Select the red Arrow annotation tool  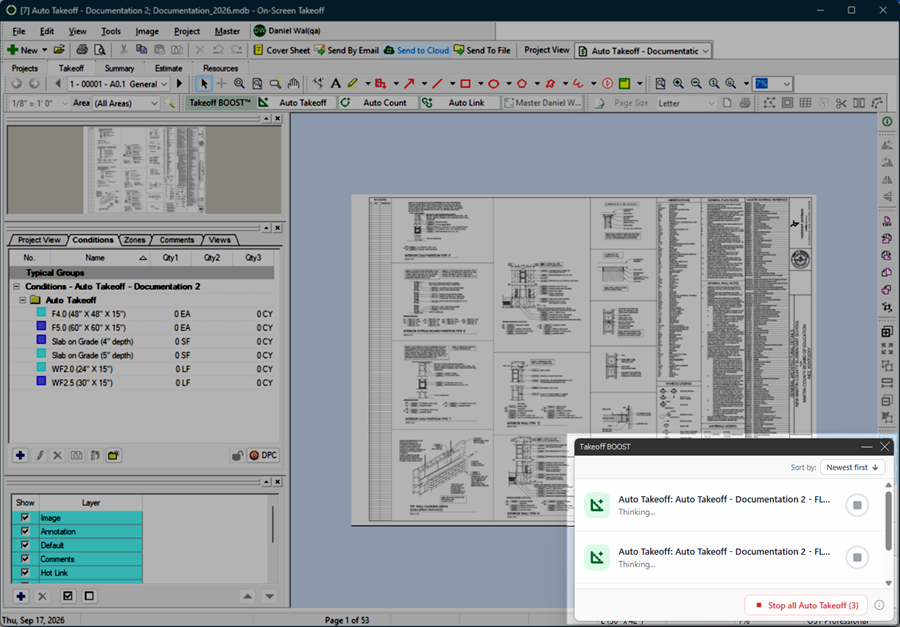point(409,84)
